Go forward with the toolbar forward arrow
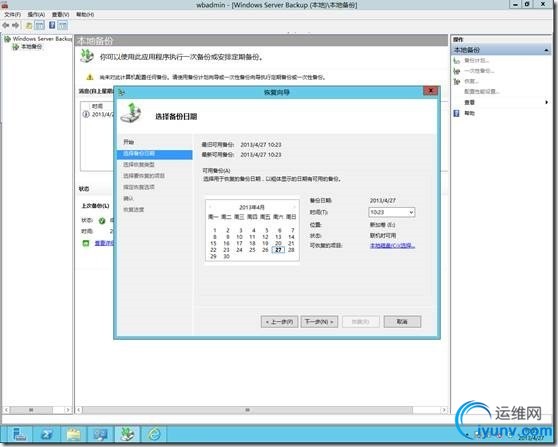The height and width of the screenshot is (447, 558). point(15,25)
